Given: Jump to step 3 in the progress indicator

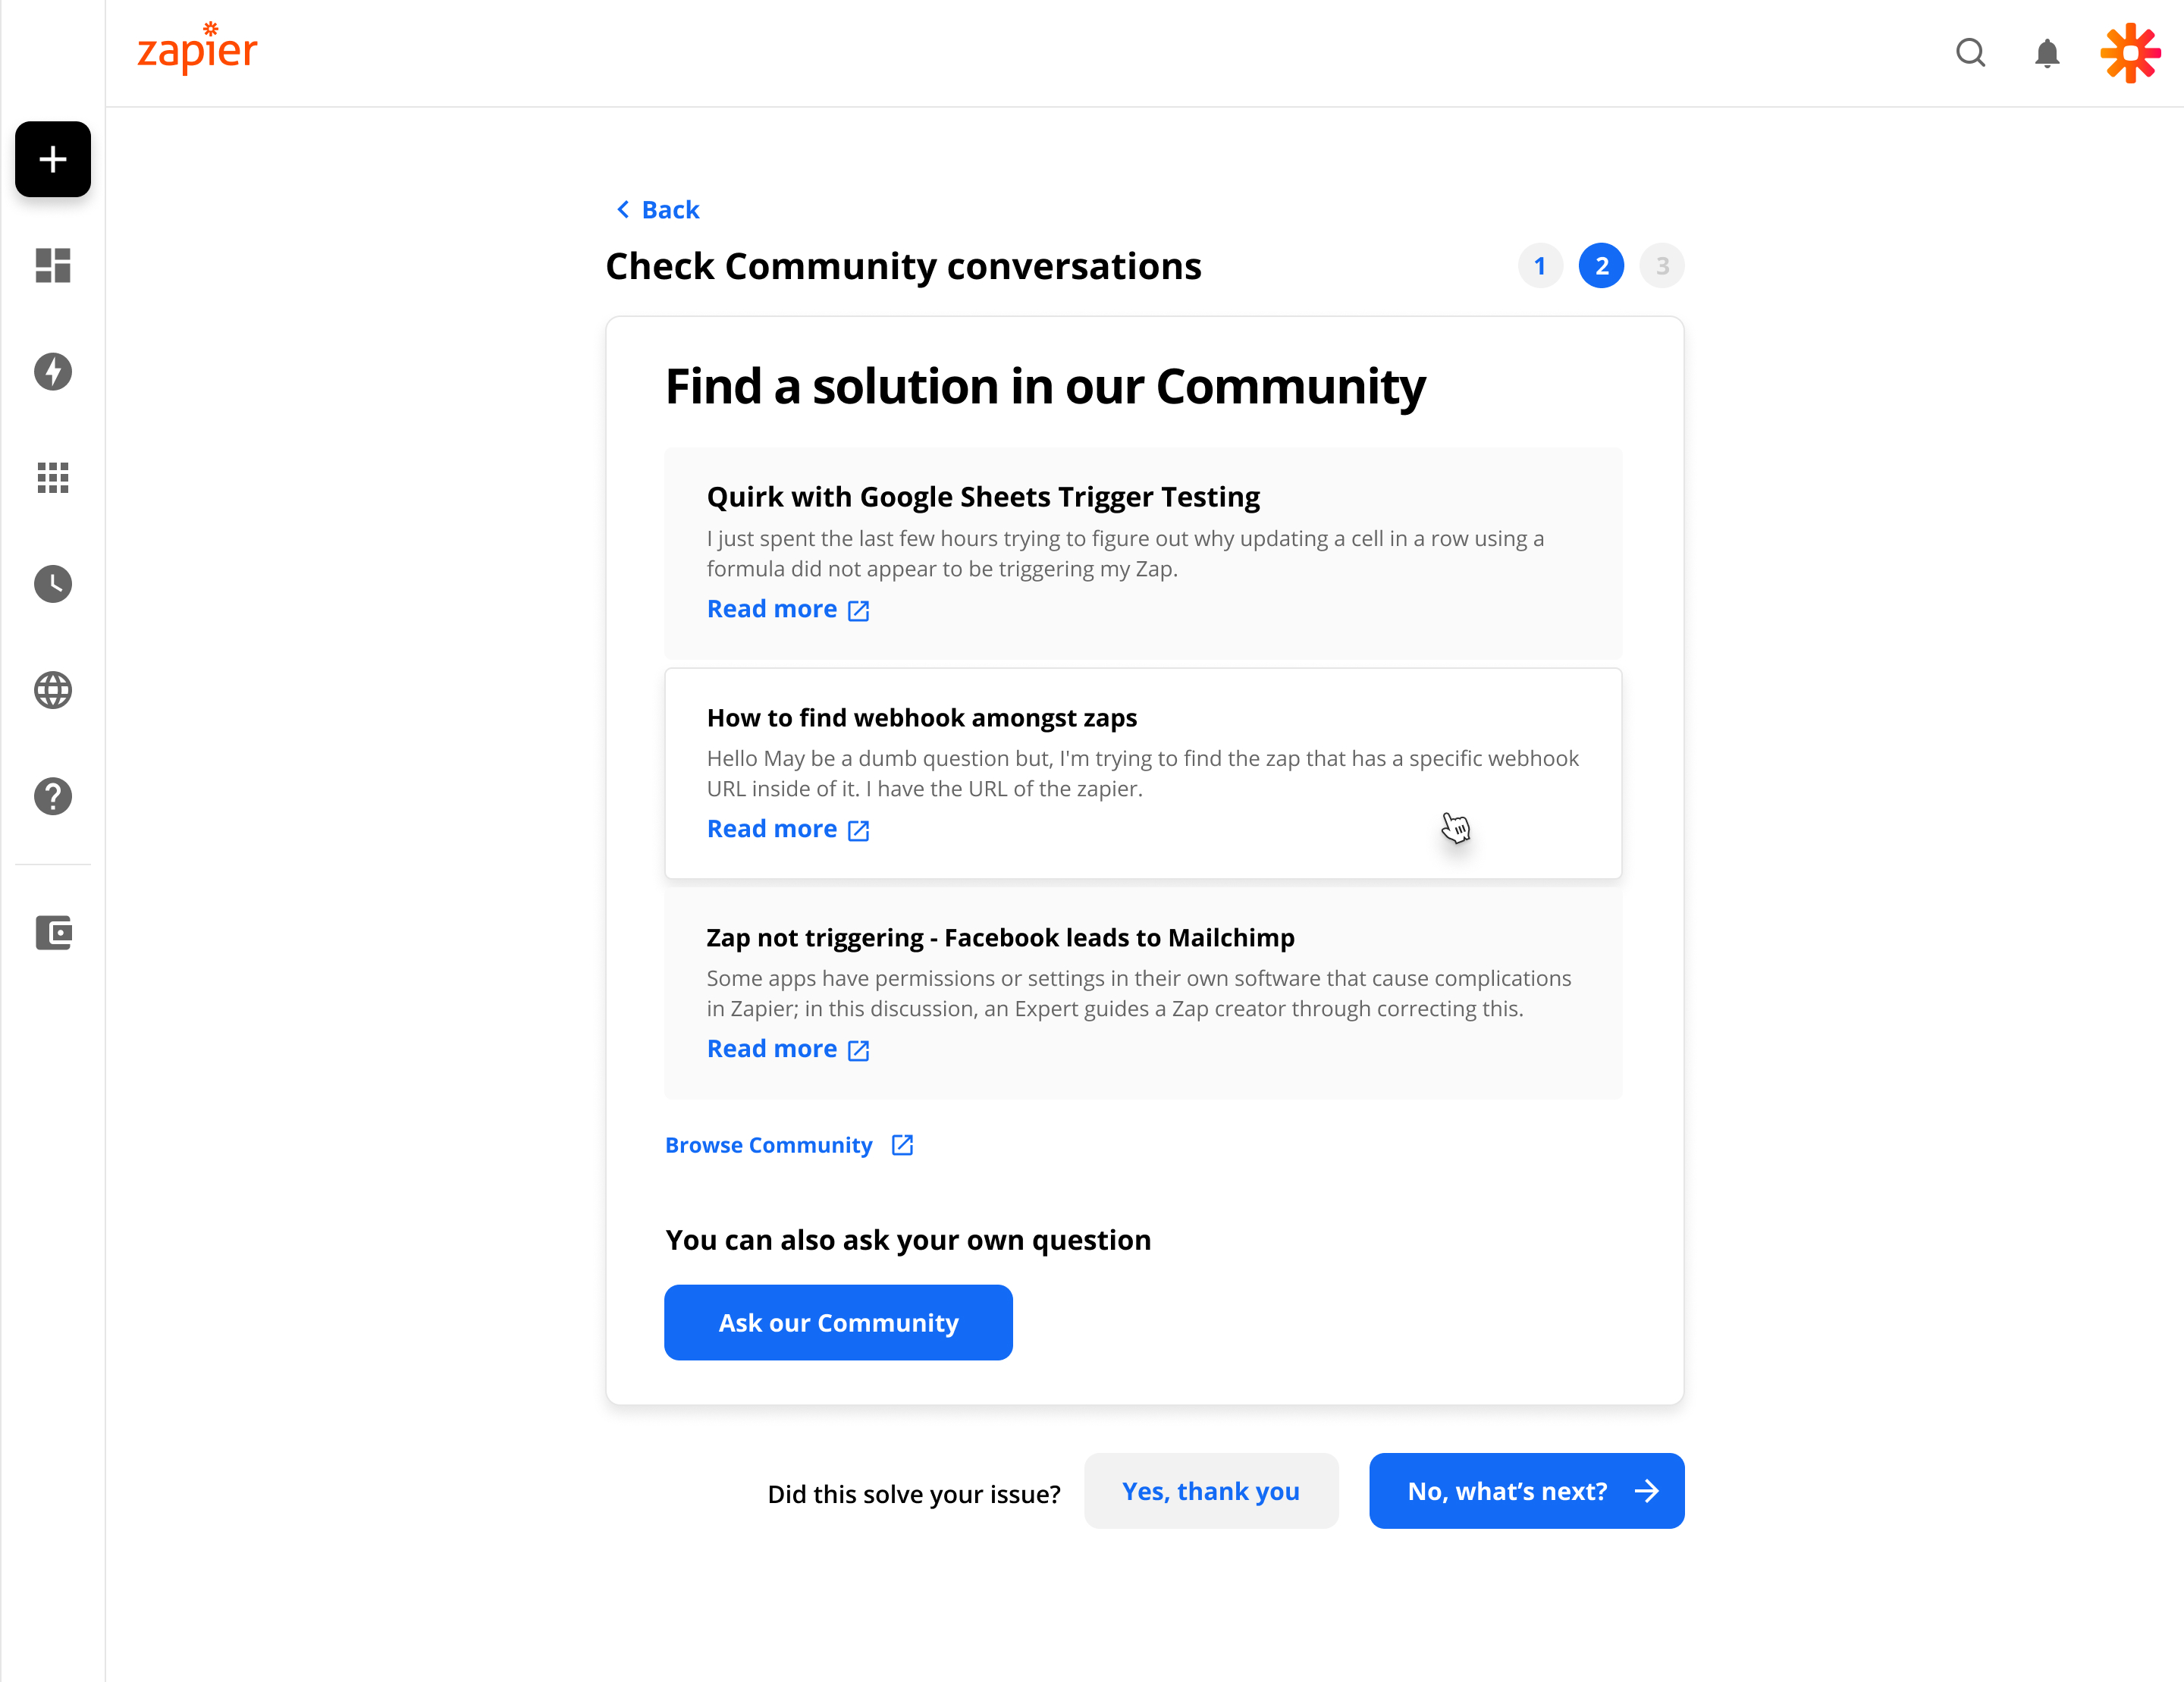Looking at the screenshot, I should [1661, 265].
